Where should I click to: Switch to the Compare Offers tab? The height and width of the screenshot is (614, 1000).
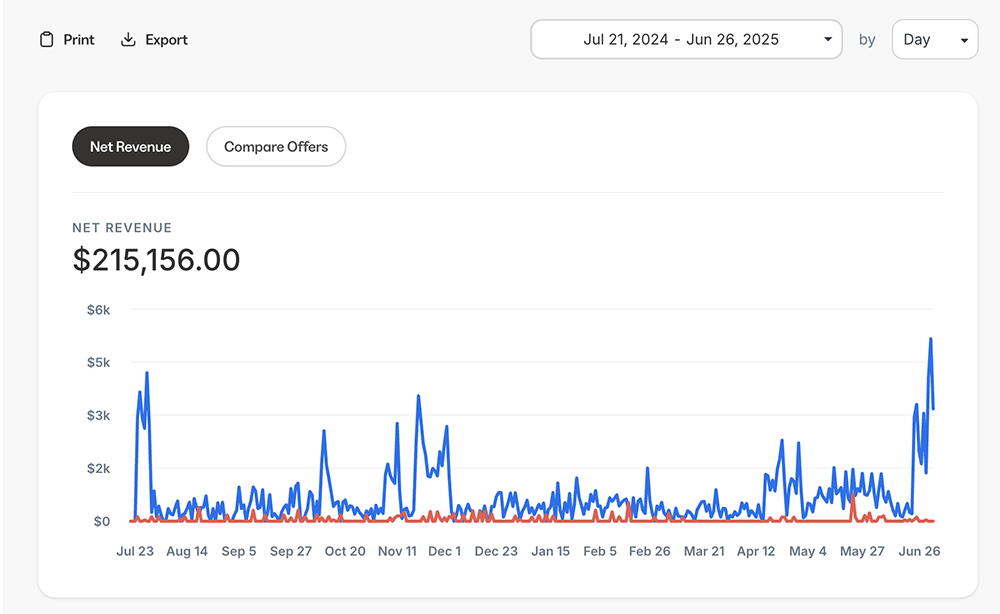tap(276, 146)
